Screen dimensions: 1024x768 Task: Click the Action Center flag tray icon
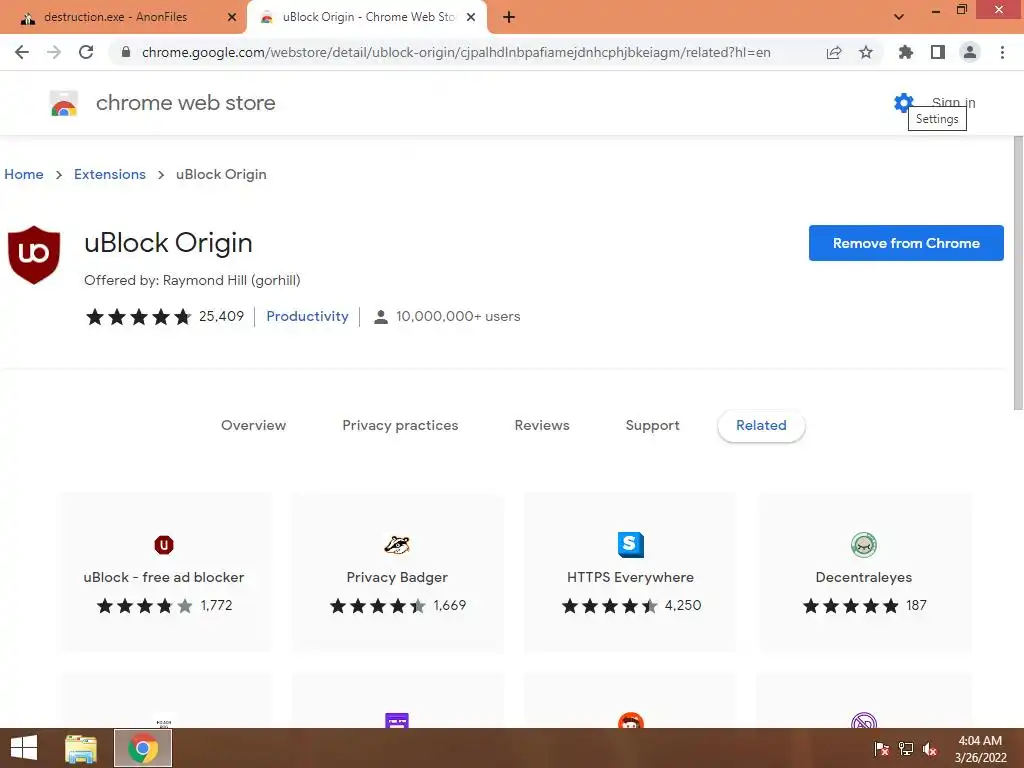[882, 749]
